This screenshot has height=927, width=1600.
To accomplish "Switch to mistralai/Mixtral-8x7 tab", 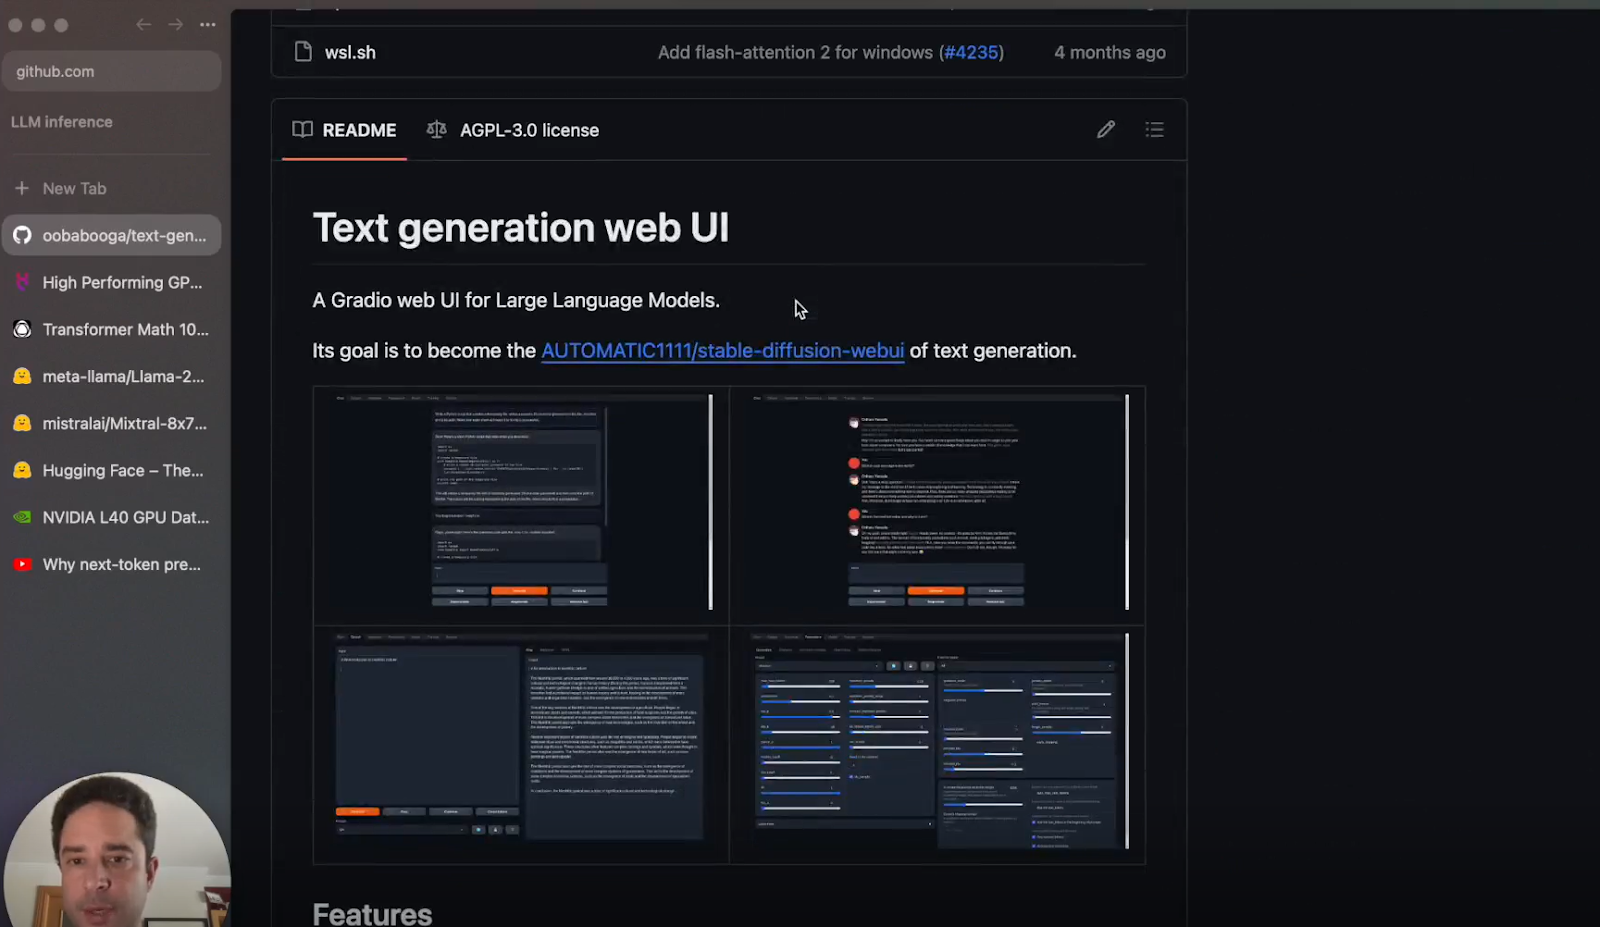I will coord(111,424).
